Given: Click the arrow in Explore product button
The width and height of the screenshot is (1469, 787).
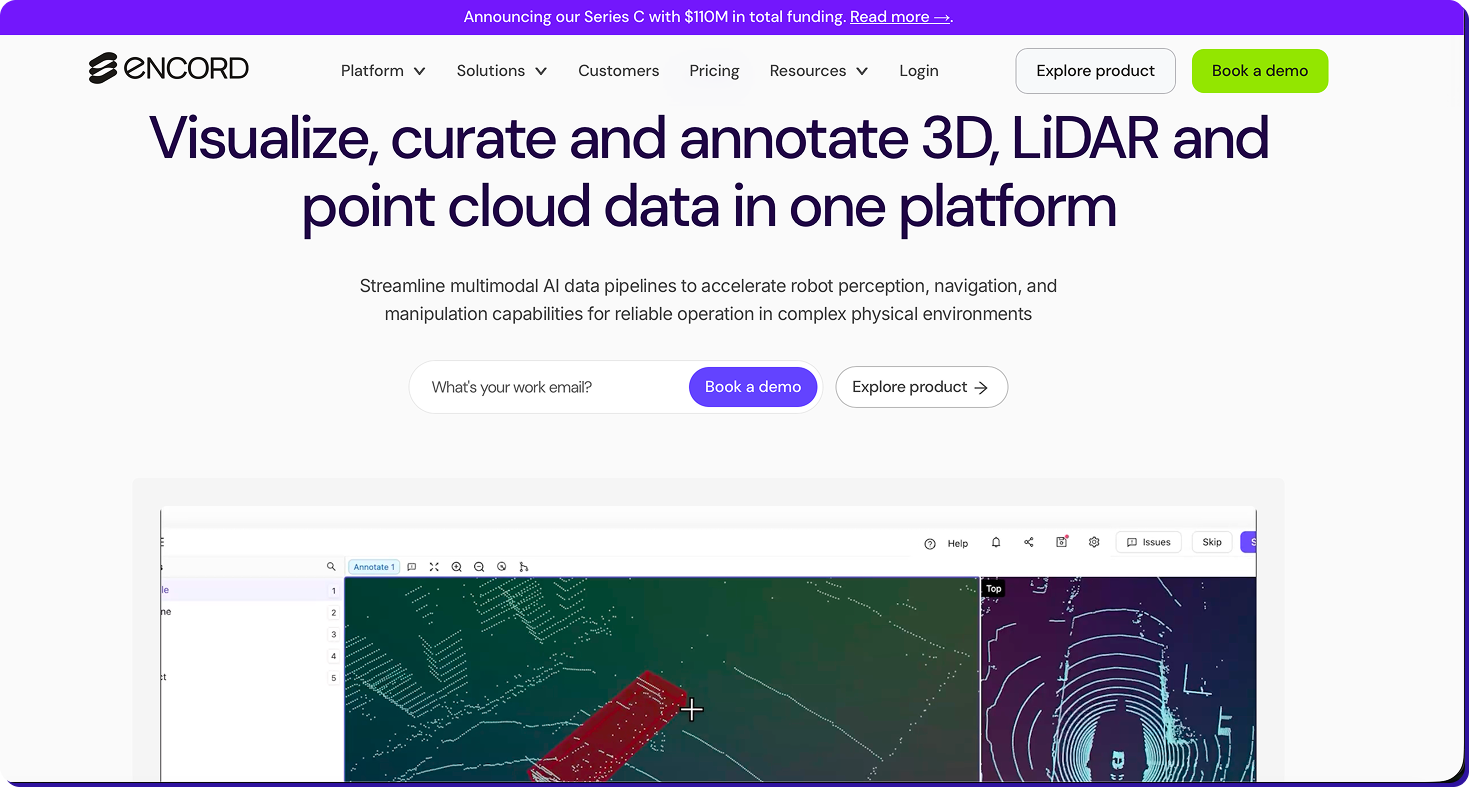Looking at the screenshot, I should (x=981, y=388).
